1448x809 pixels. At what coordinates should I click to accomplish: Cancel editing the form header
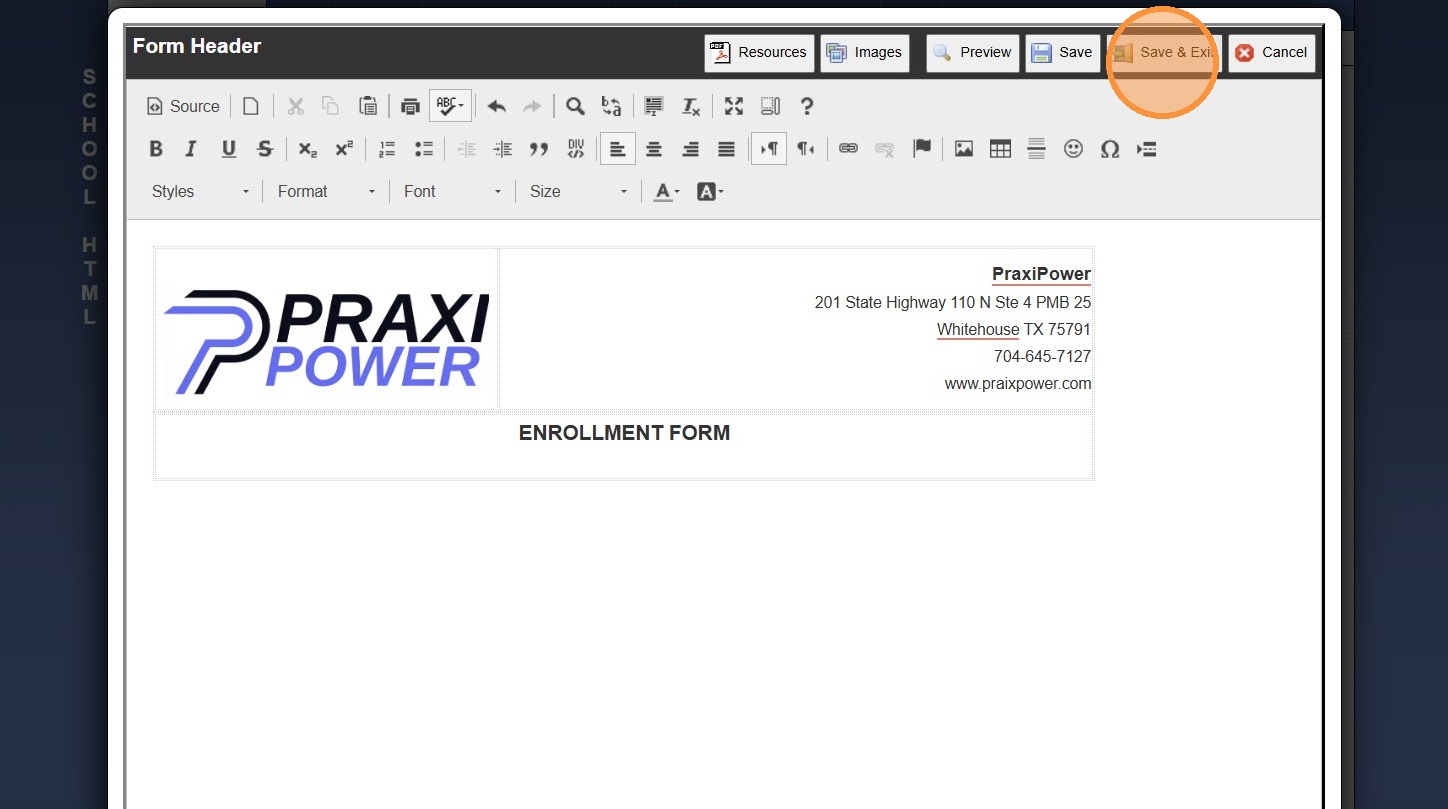point(1272,53)
